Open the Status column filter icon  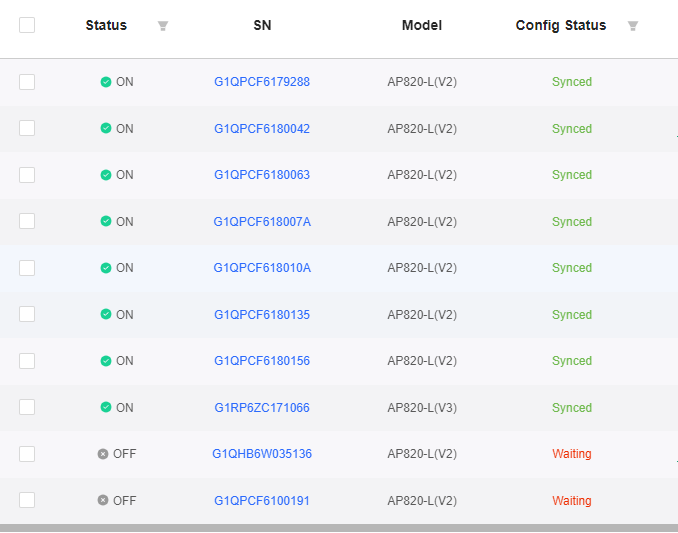pyautogui.click(x=163, y=26)
